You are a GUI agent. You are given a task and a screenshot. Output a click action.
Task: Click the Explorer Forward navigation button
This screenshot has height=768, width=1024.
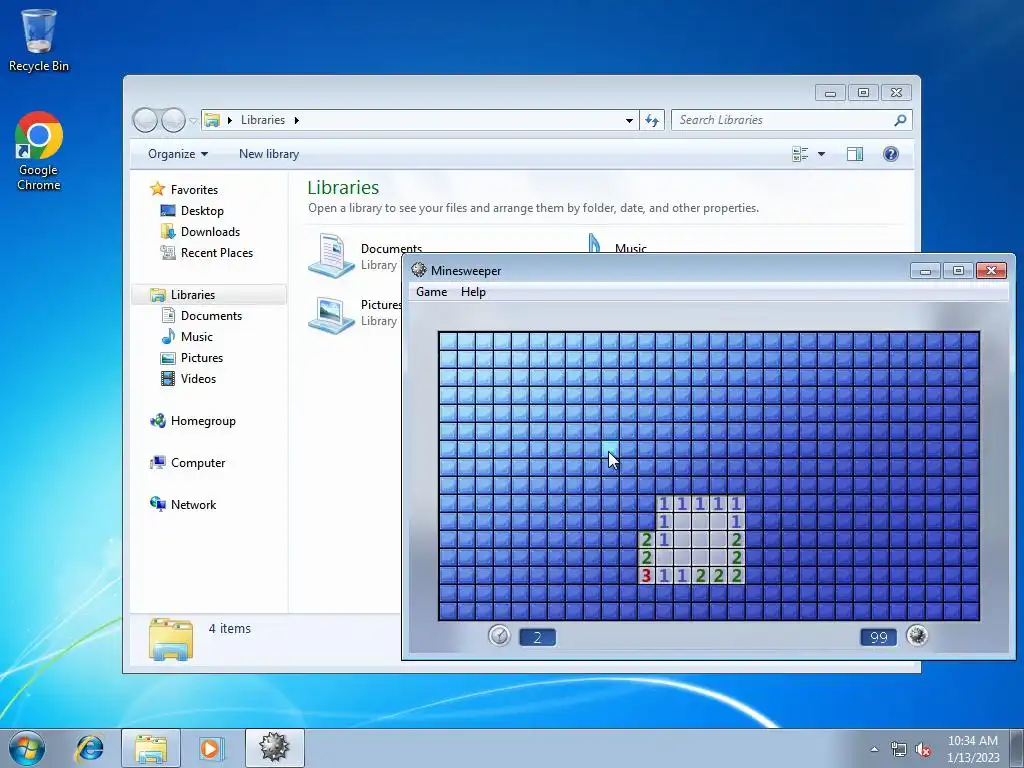pyautogui.click(x=173, y=120)
